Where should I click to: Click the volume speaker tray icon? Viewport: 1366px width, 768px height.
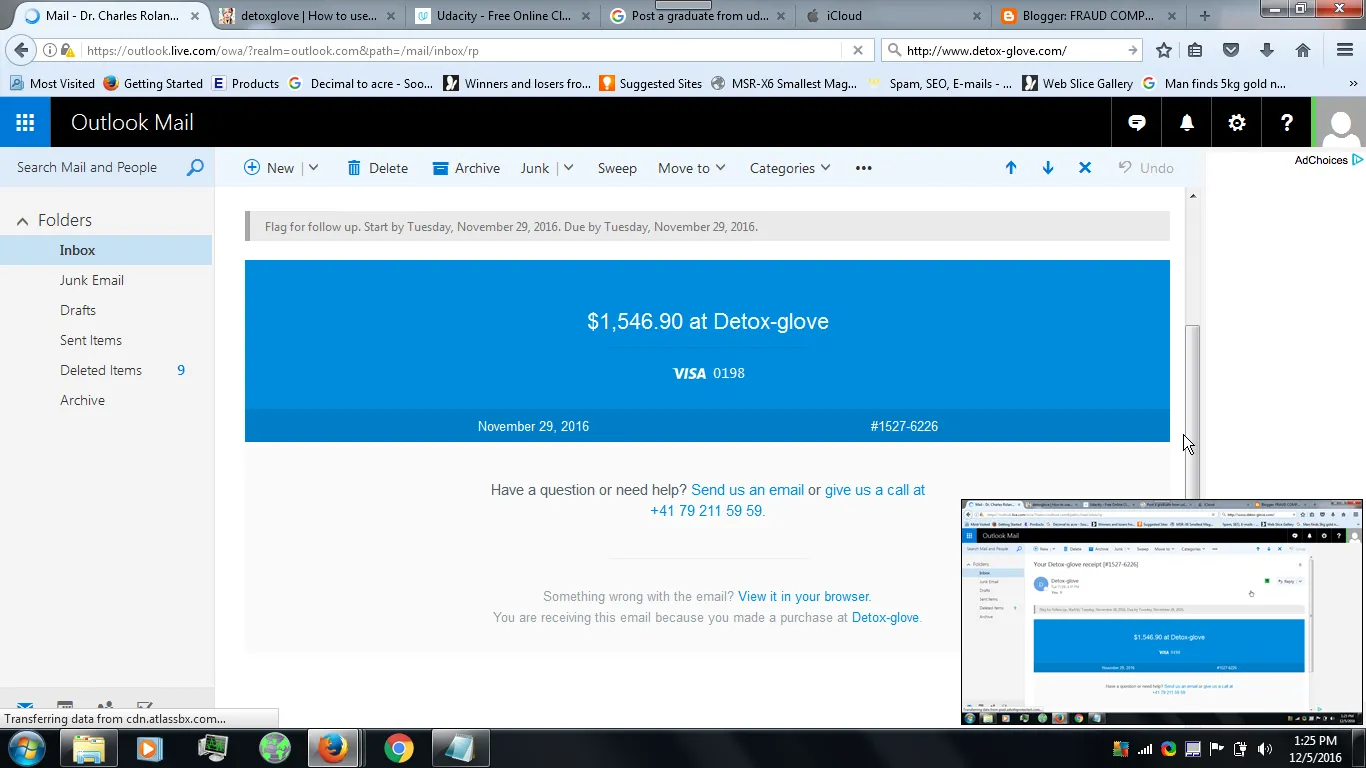1265,749
